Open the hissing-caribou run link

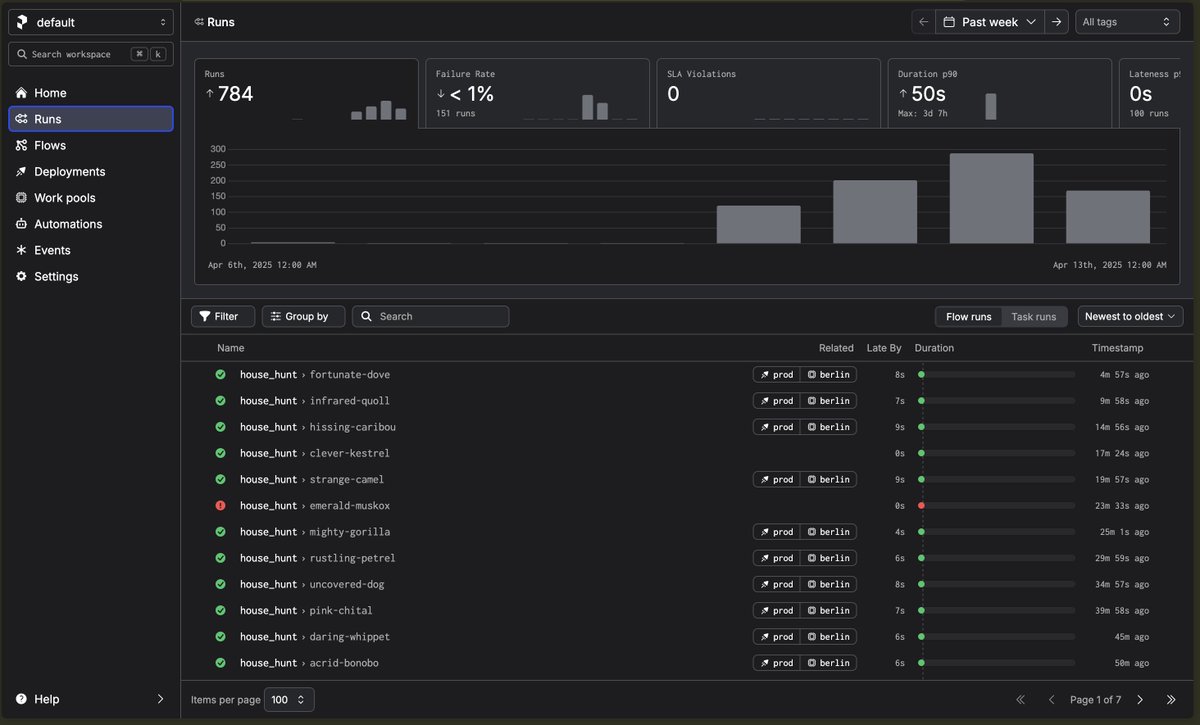(353, 427)
